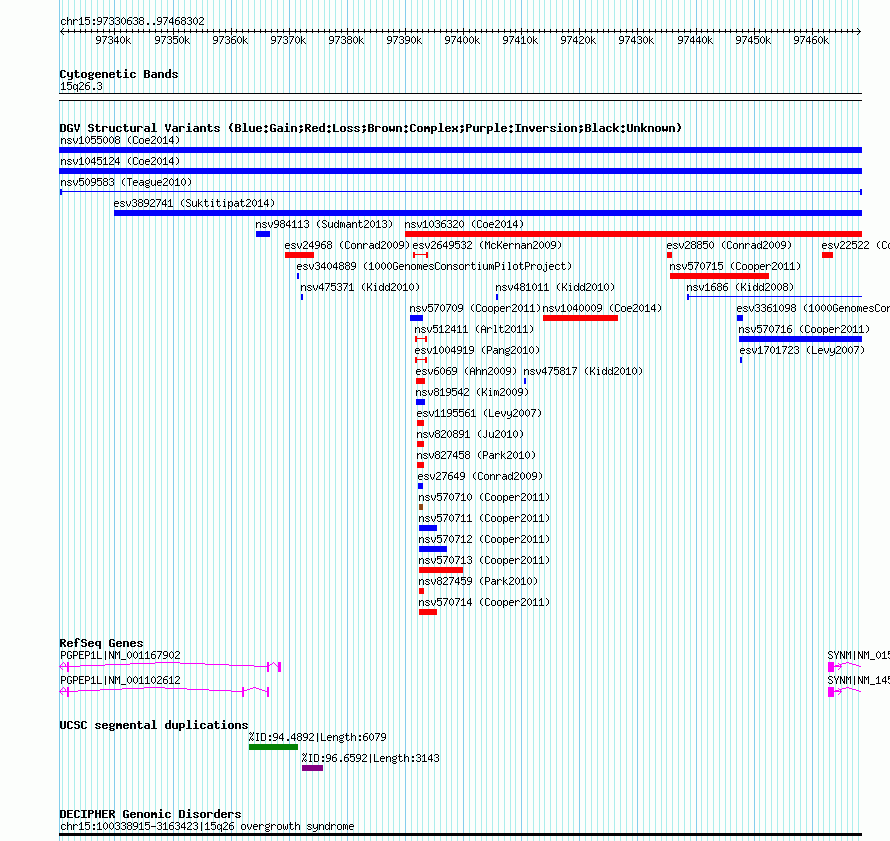The width and height of the screenshot is (890, 841).
Task: Open the 15q26 overgrowth syndrome entry
Action: tap(207, 826)
